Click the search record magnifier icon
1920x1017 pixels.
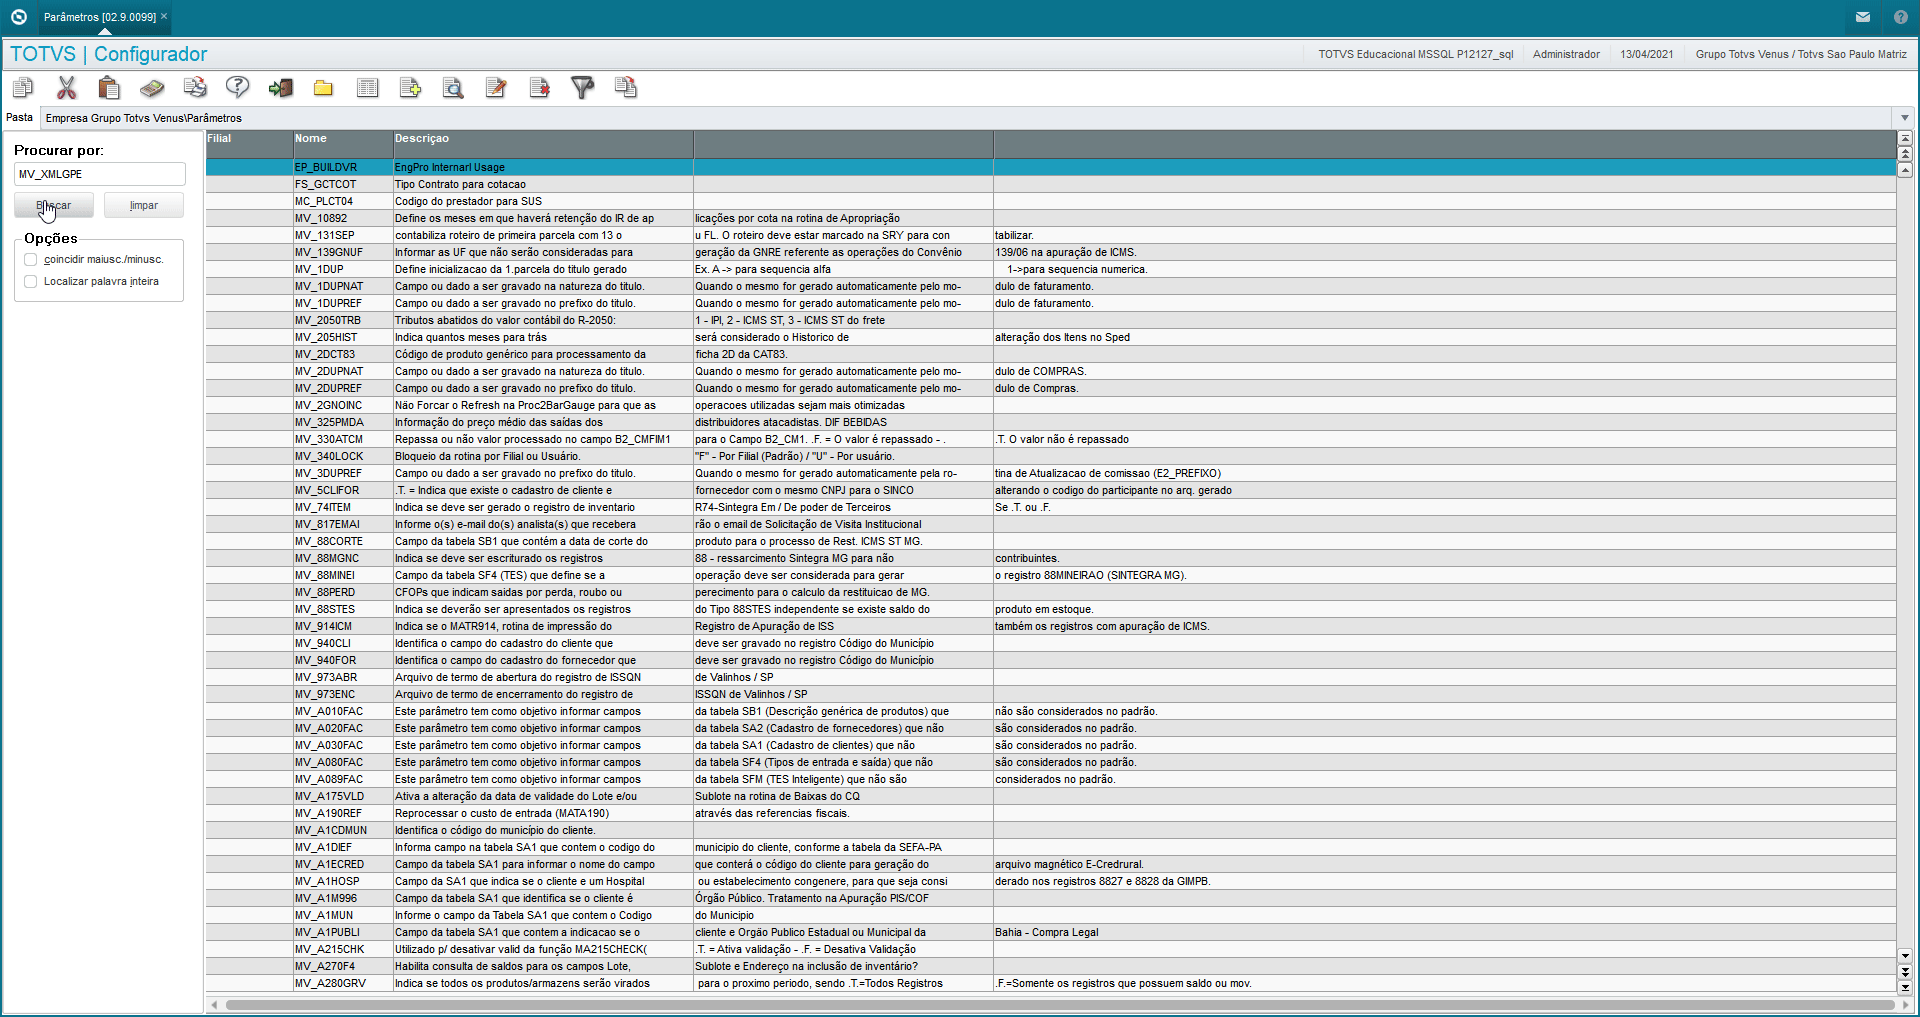pyautogui.click(x=453, y=88)
